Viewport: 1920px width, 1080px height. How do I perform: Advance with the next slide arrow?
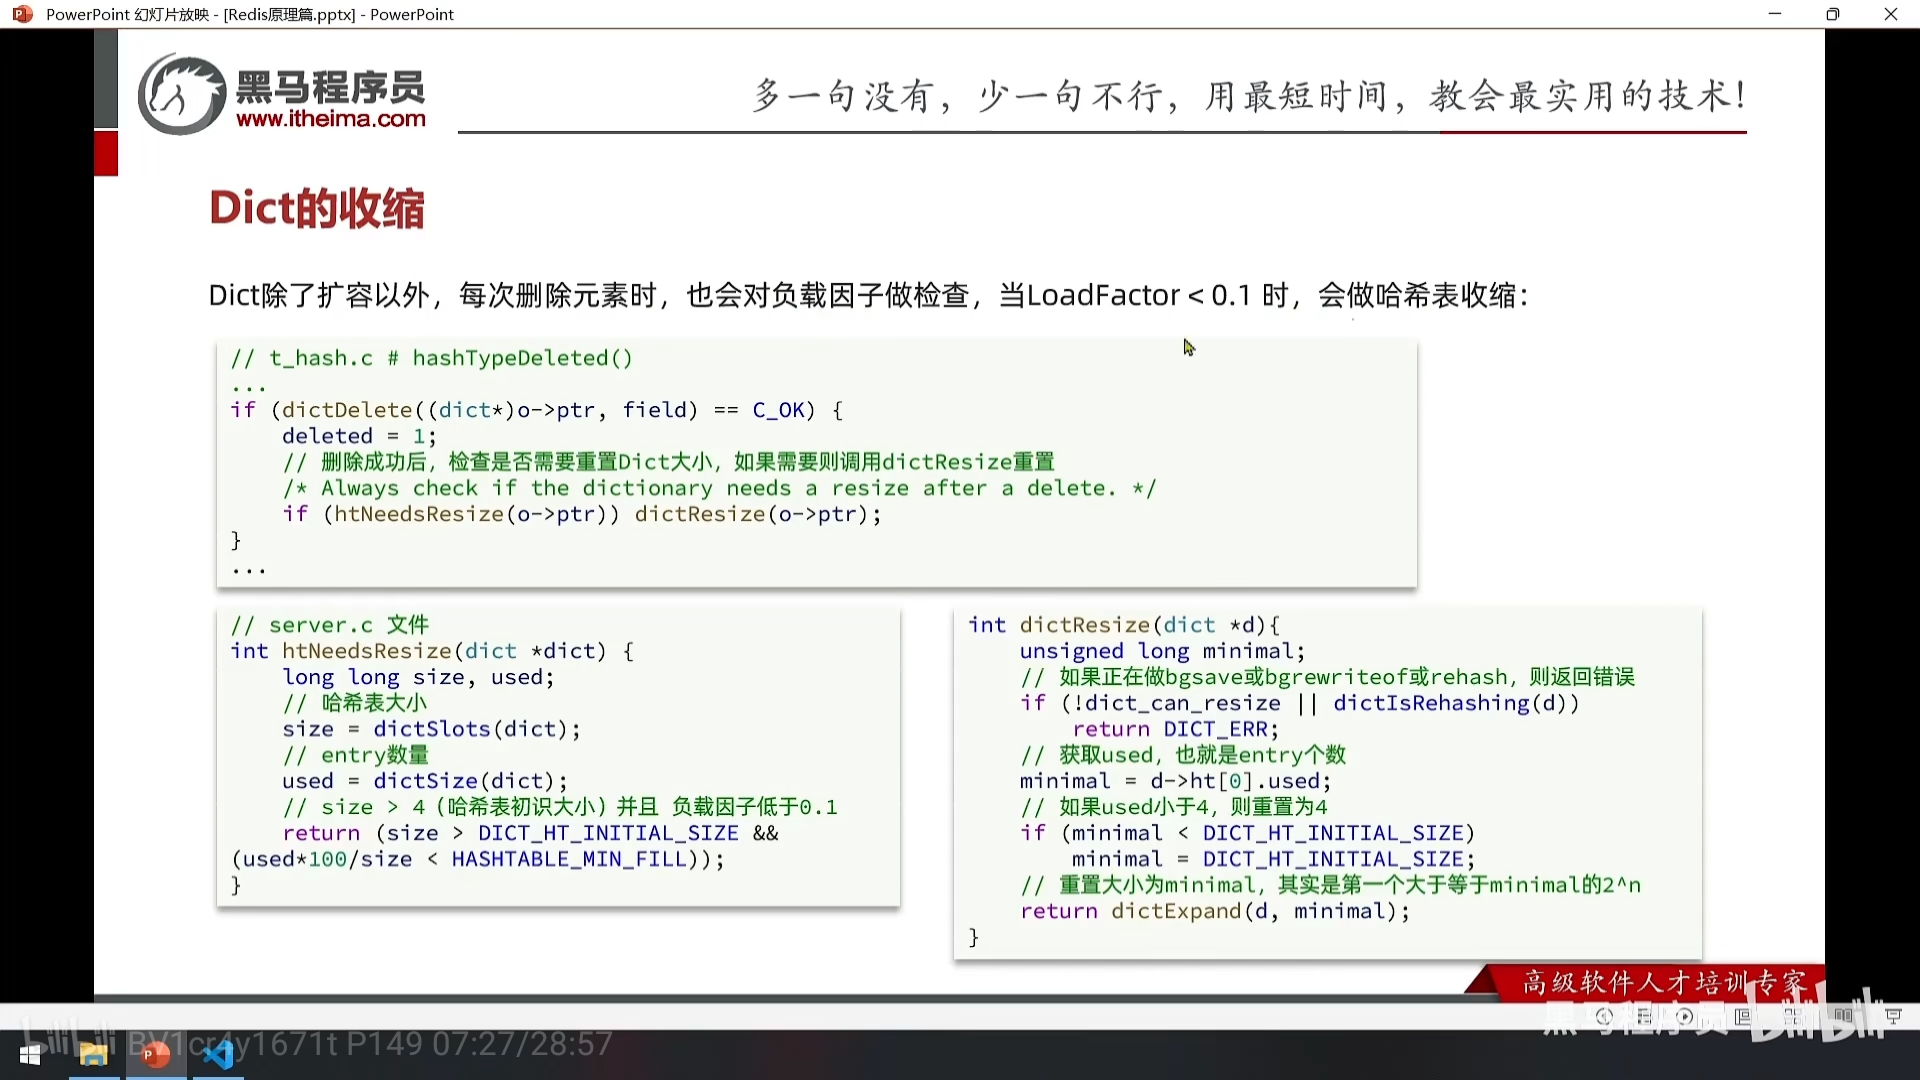(1685, 1016)
